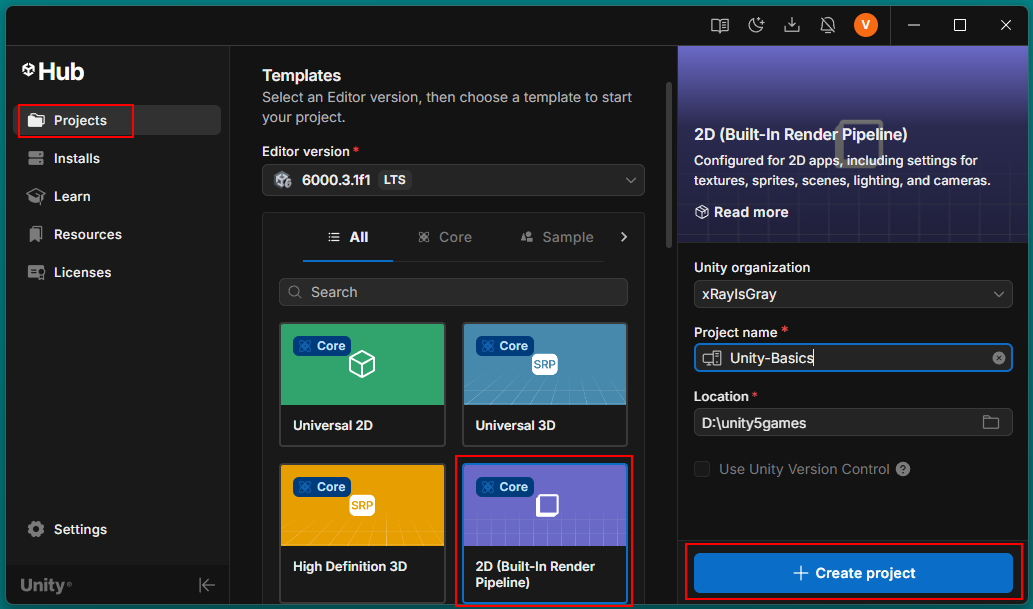Open Installs in the sidebar
This screenshot has height=609, width=1033.
pyautogui.click(x=77, y=158)
